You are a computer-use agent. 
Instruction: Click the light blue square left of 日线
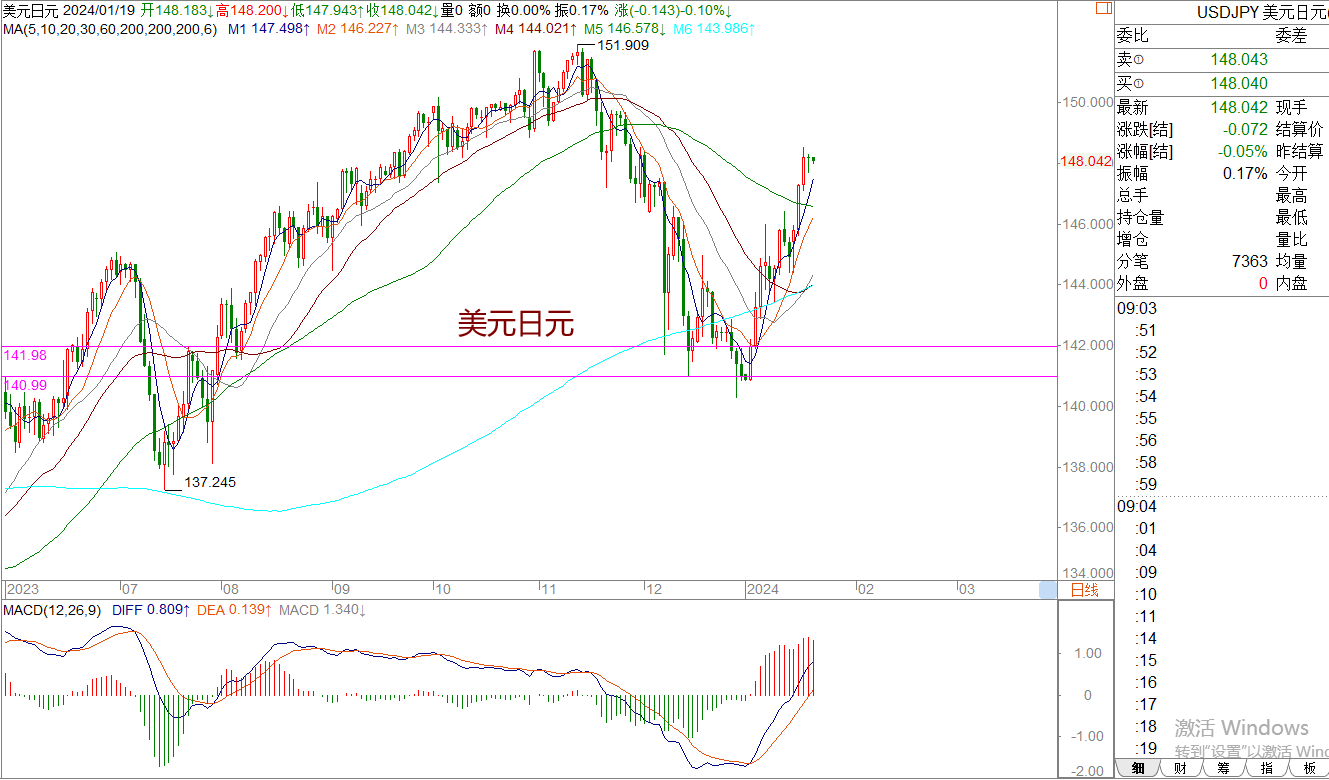click(x=1047, y=590)
